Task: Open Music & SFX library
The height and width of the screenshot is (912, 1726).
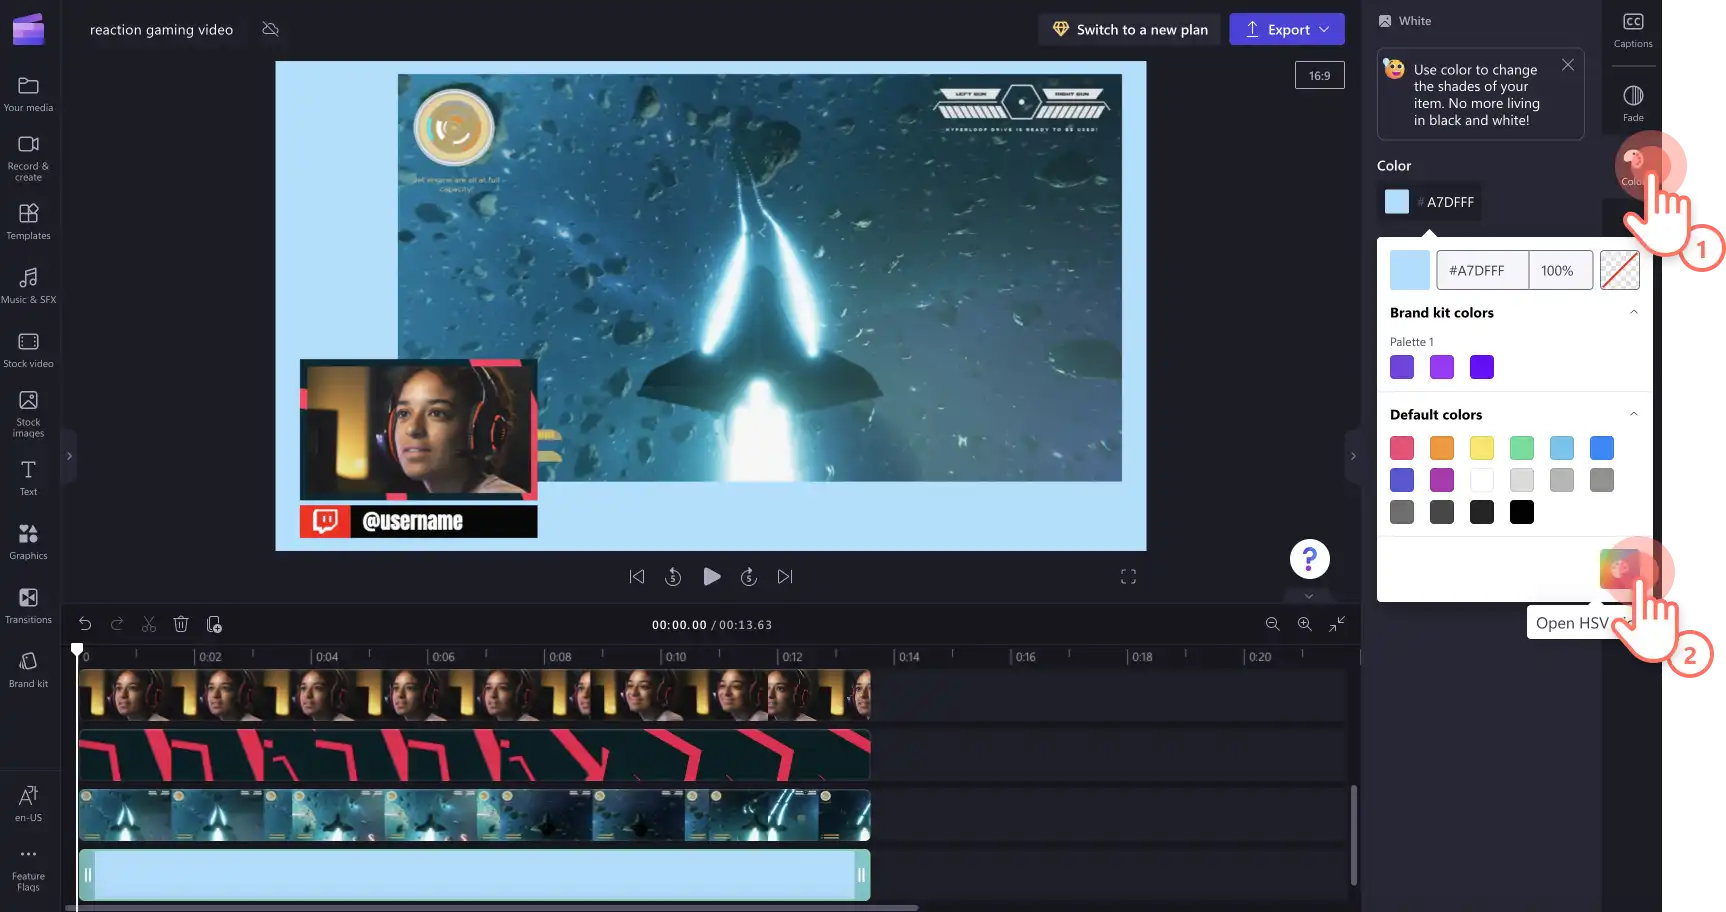Action: tap(28, 285)
